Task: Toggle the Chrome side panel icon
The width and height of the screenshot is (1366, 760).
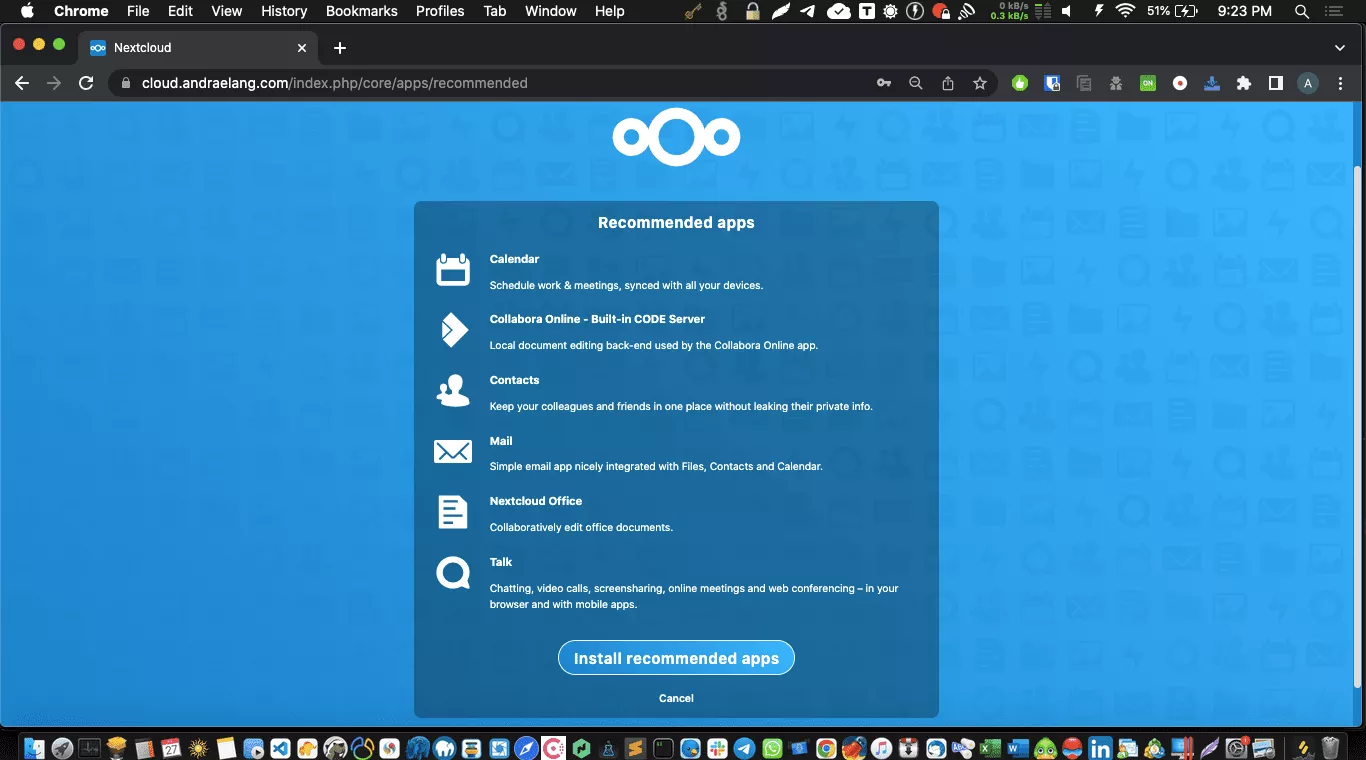Action: [1276, 83]
